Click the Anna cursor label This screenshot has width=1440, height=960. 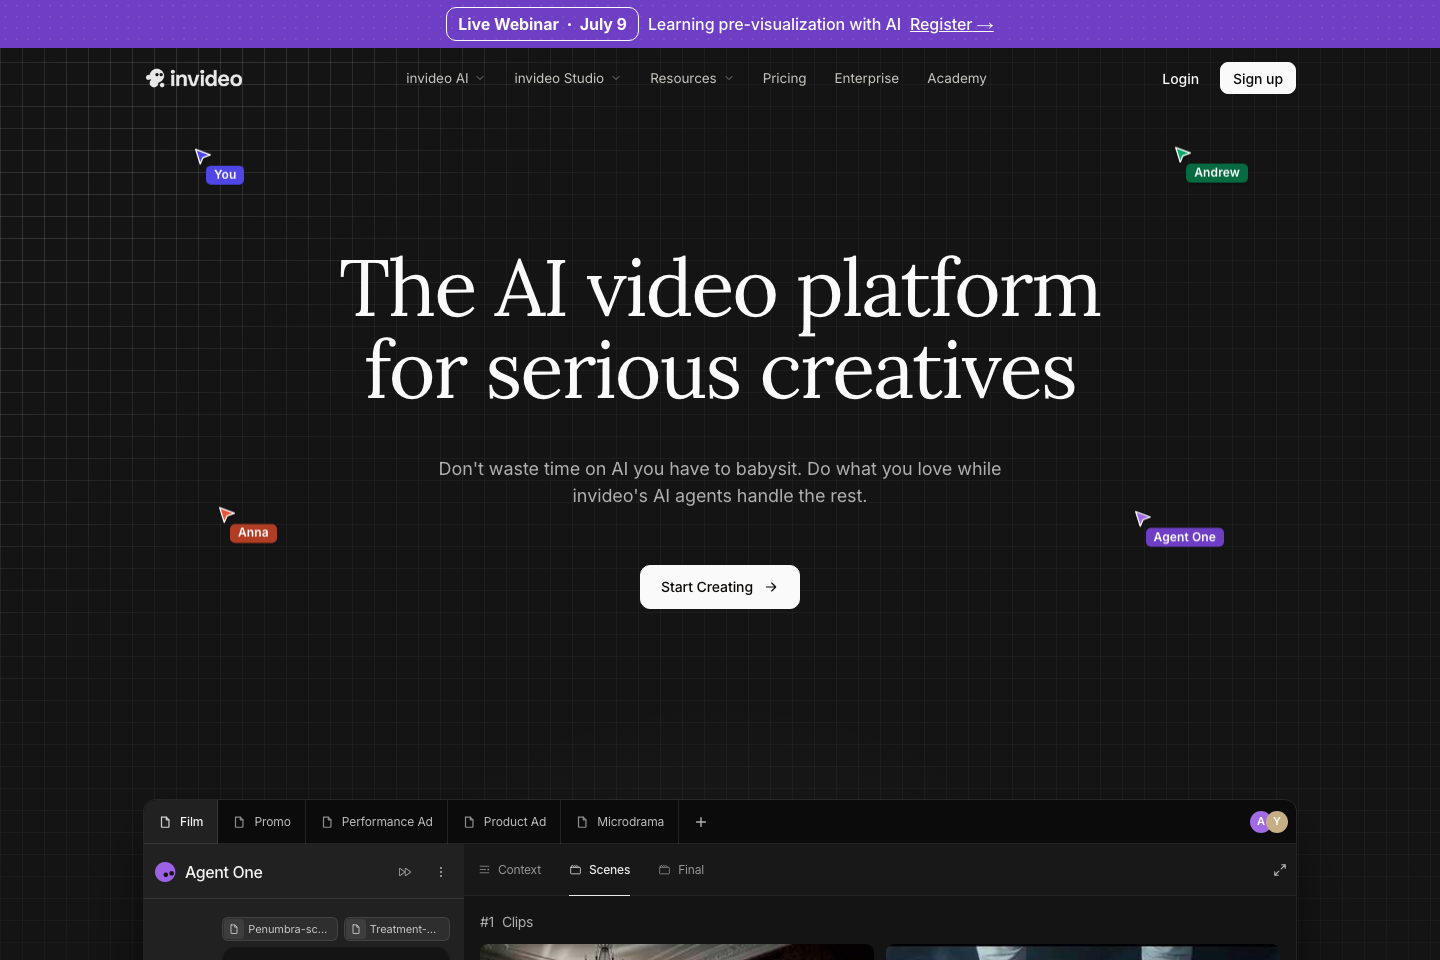tap(253, 533)
